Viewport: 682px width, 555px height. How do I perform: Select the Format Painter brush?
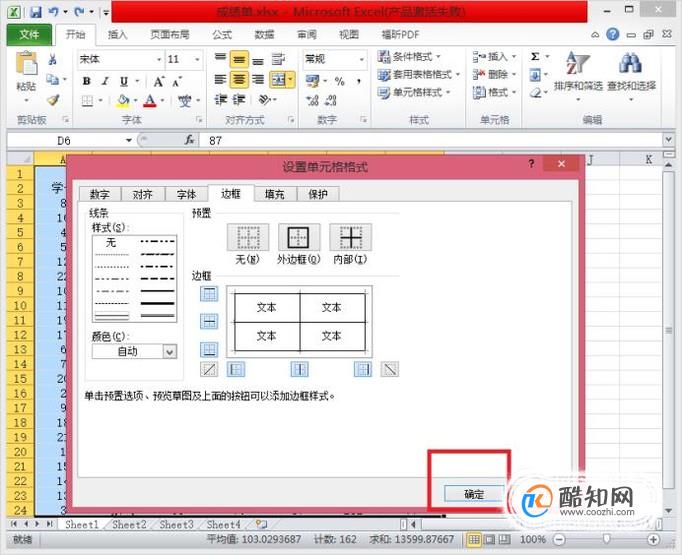pyautogui.click(x=53, y=100)
